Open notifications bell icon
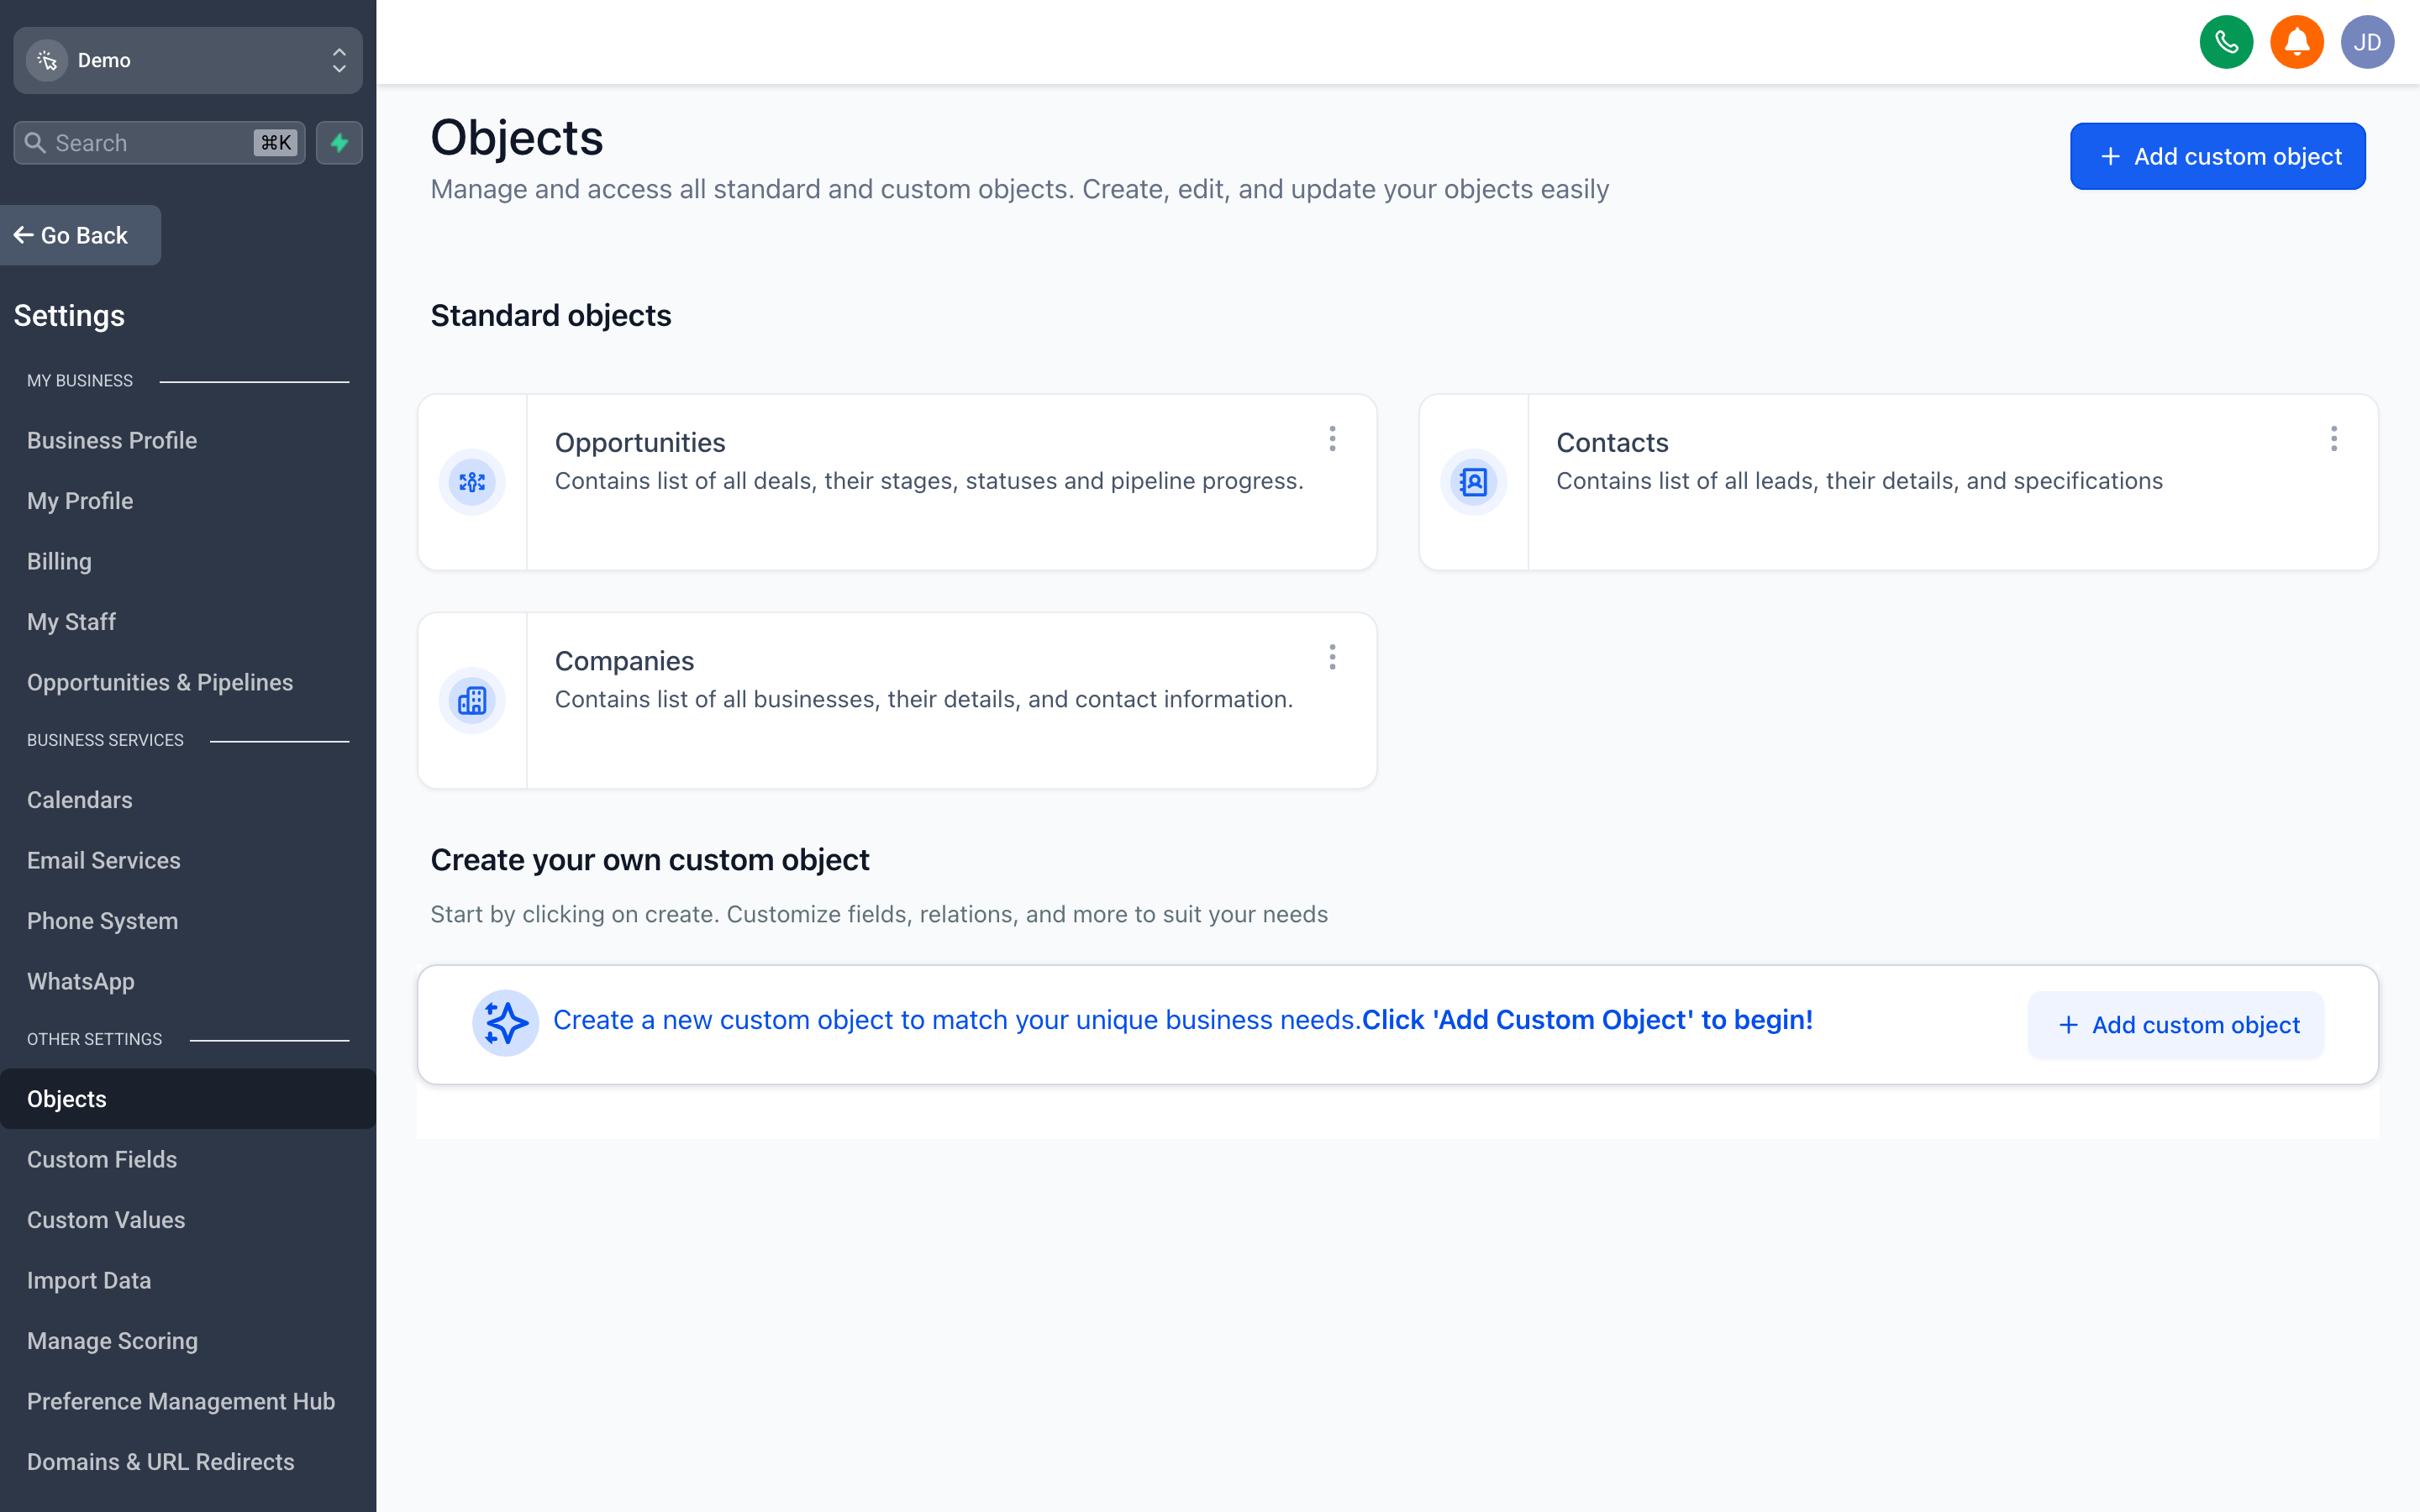 coord(2297,42)
